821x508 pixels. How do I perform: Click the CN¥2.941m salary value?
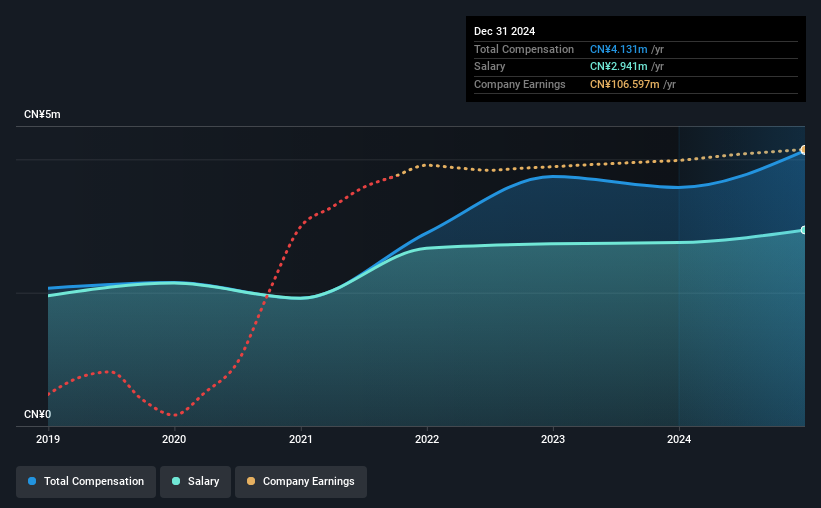pyautogui.click(x=618, y=67)
